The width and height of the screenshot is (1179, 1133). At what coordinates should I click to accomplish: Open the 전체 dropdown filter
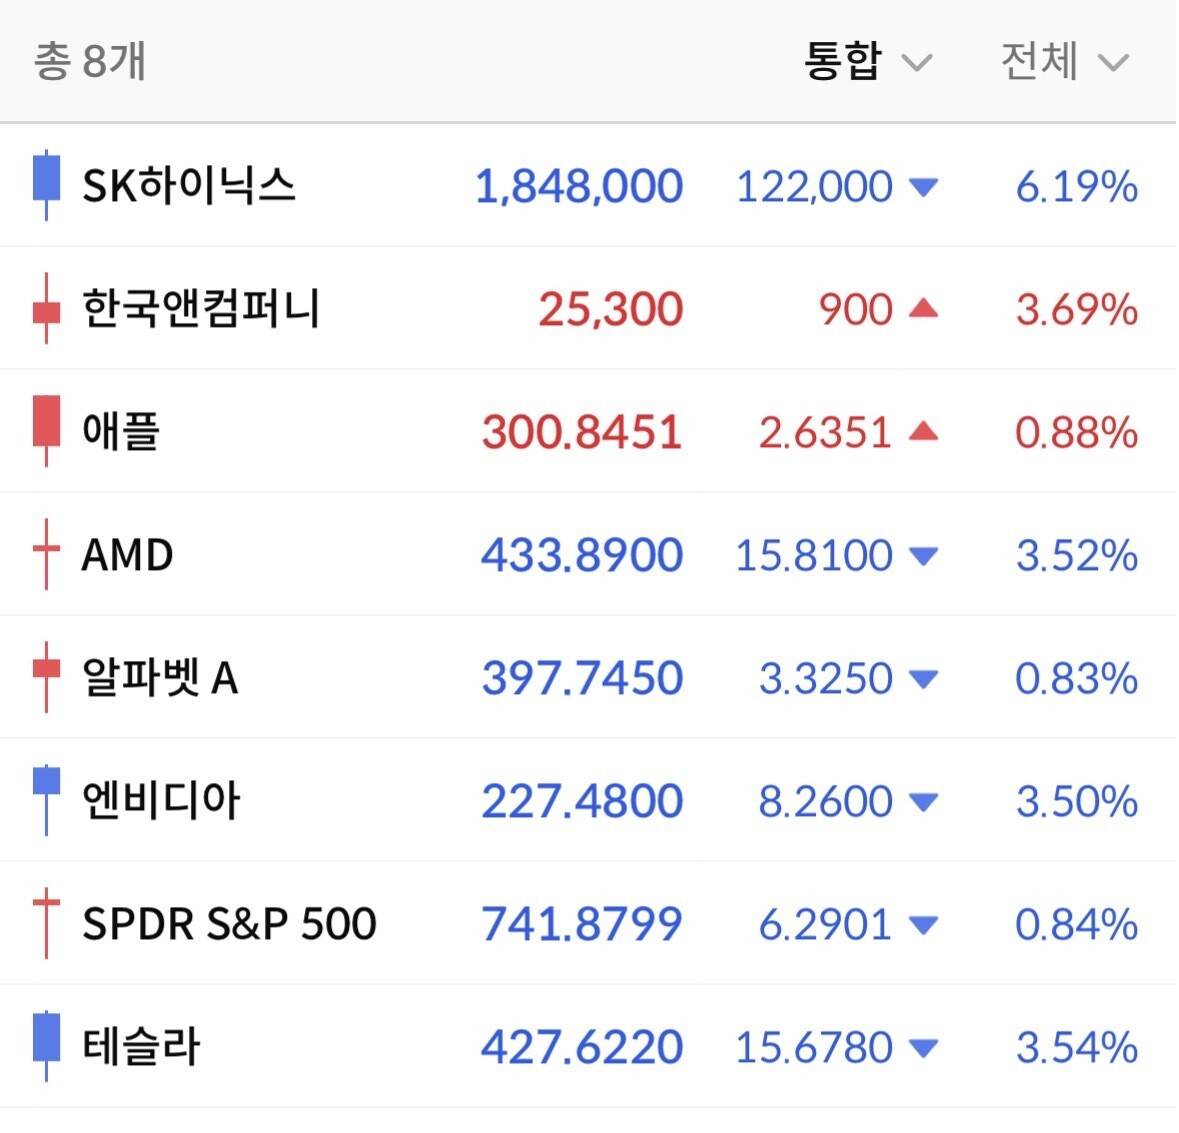(1065, 61)
